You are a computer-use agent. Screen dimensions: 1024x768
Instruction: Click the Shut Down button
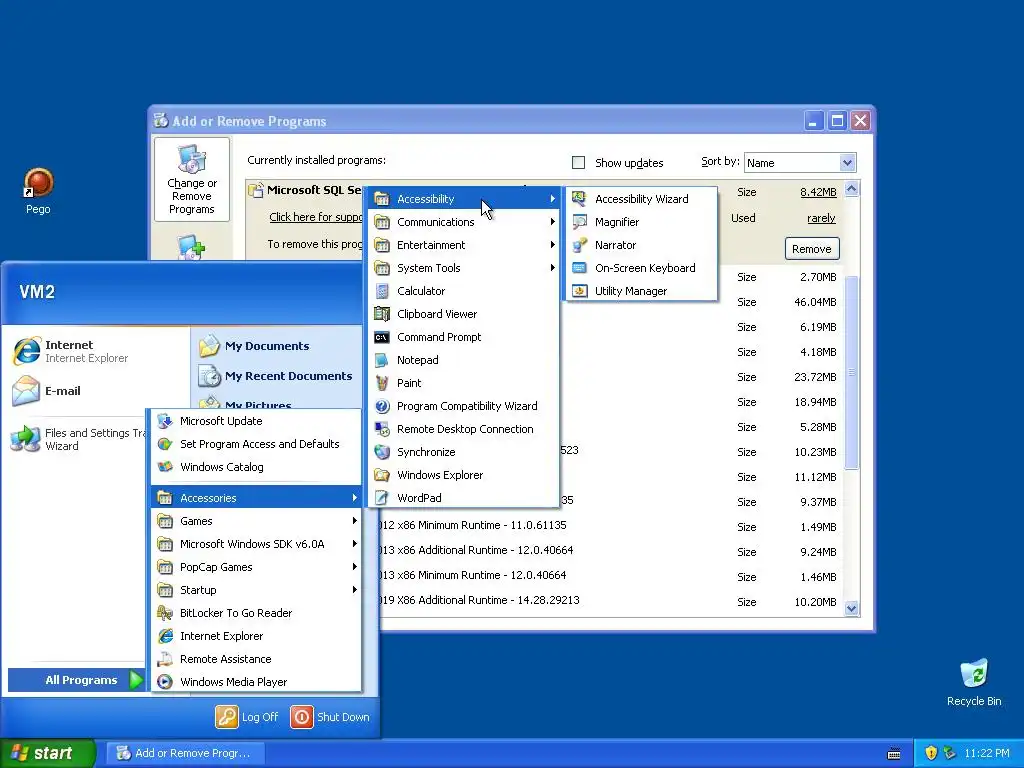(x=330, y=717)
